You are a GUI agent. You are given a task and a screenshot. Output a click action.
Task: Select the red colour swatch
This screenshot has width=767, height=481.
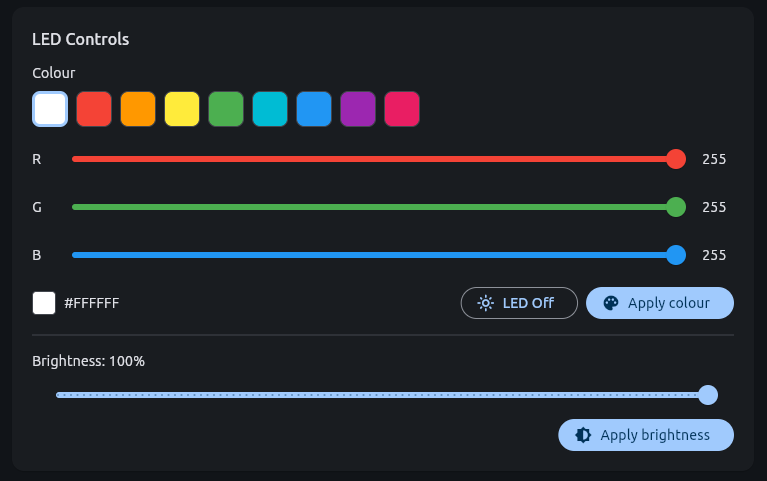[x=94, y=109]
